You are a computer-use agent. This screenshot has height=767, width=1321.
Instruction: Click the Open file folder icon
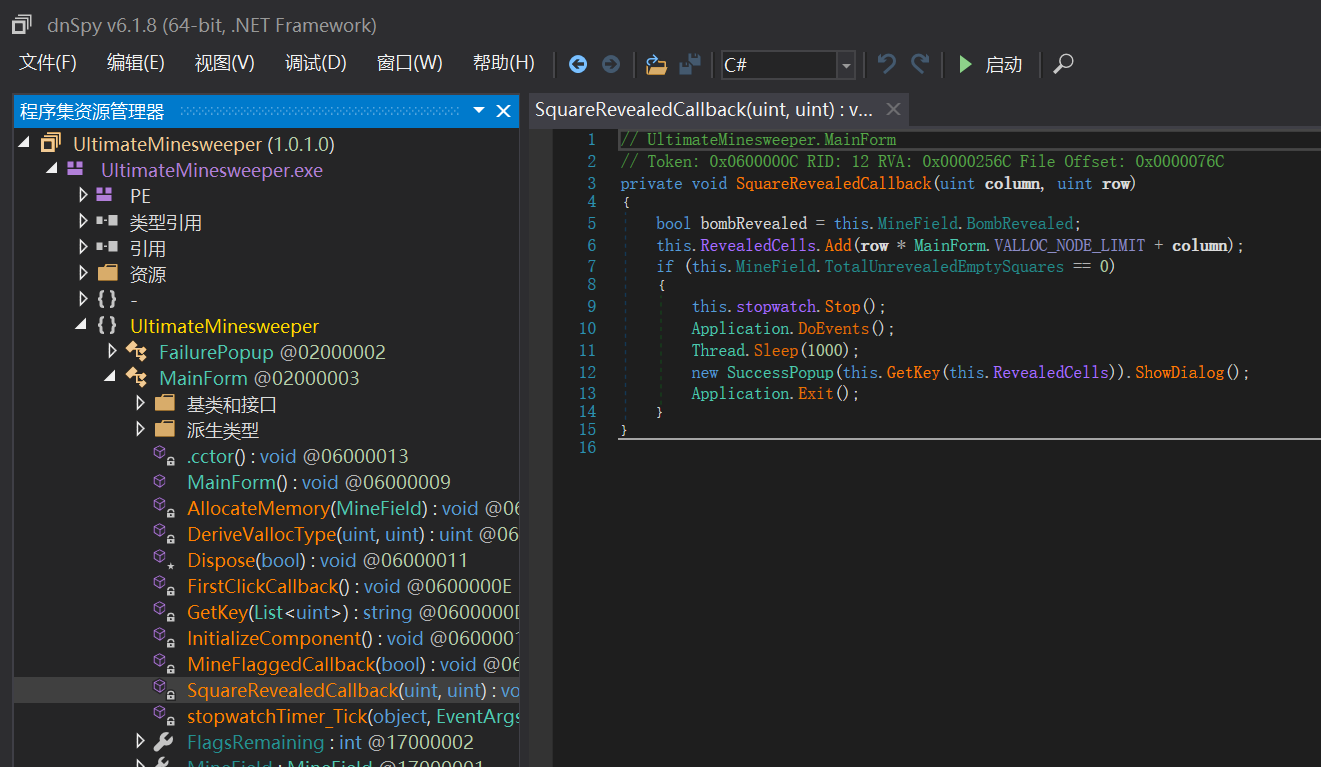click(x=656, y=64)
